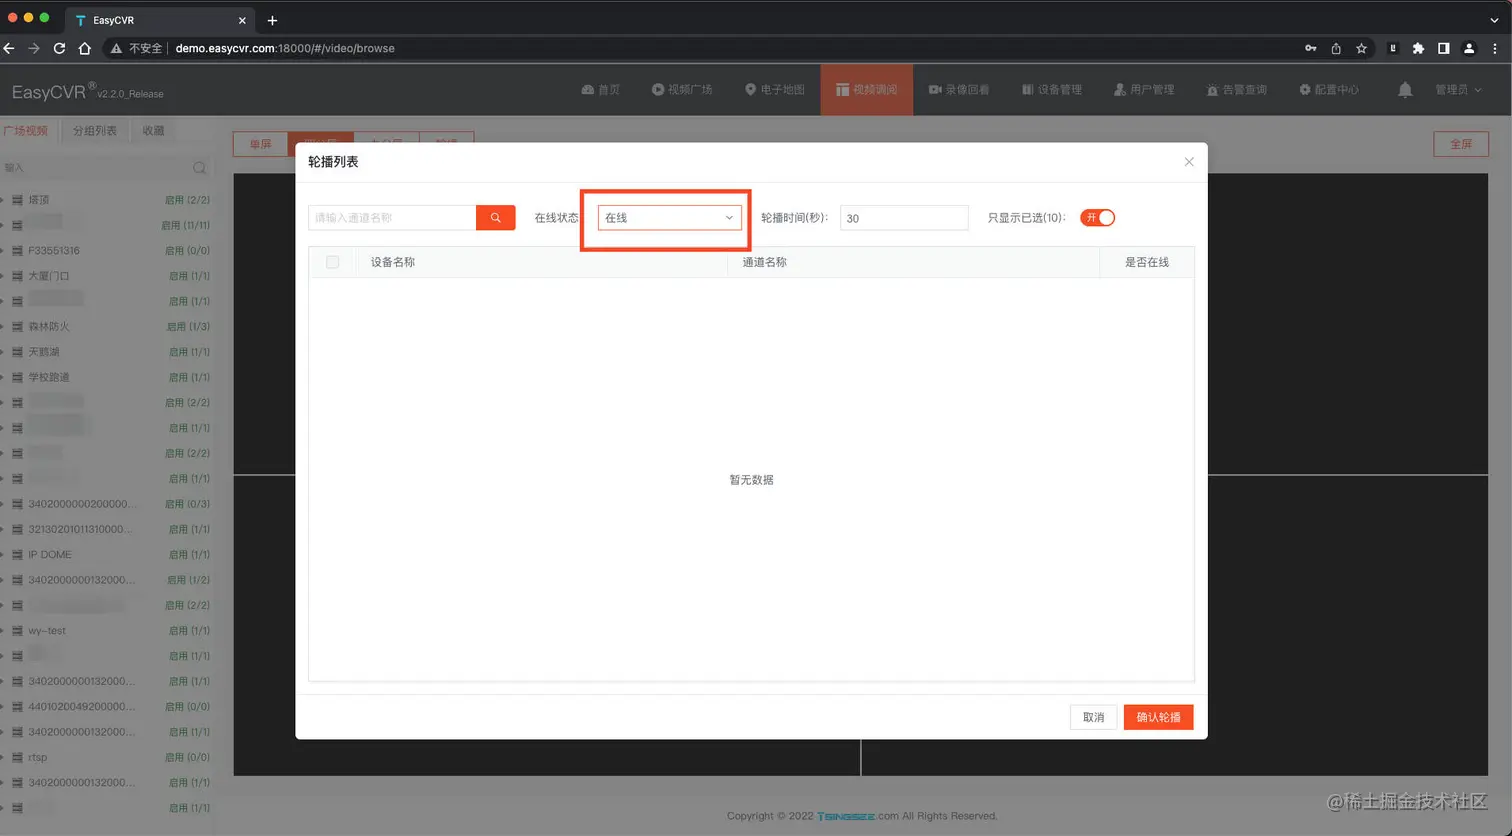This screenshot has height=836, width=1512.
Task: Click the tab search chevron at top right
Action: 1495,20
